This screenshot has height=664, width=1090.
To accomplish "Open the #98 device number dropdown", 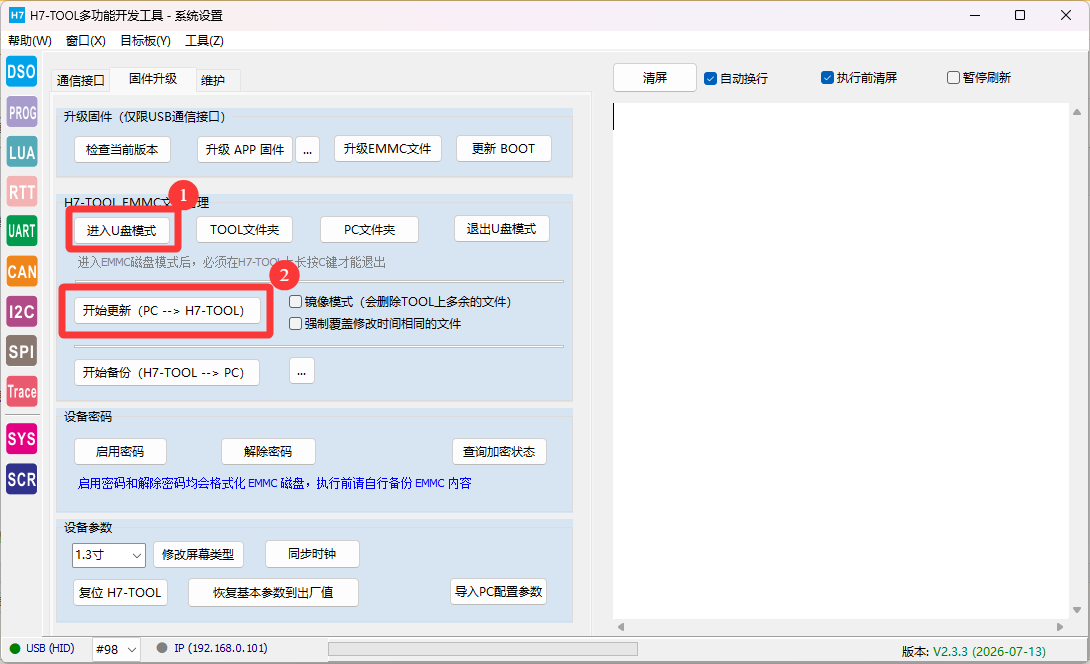I will point(116,649).
